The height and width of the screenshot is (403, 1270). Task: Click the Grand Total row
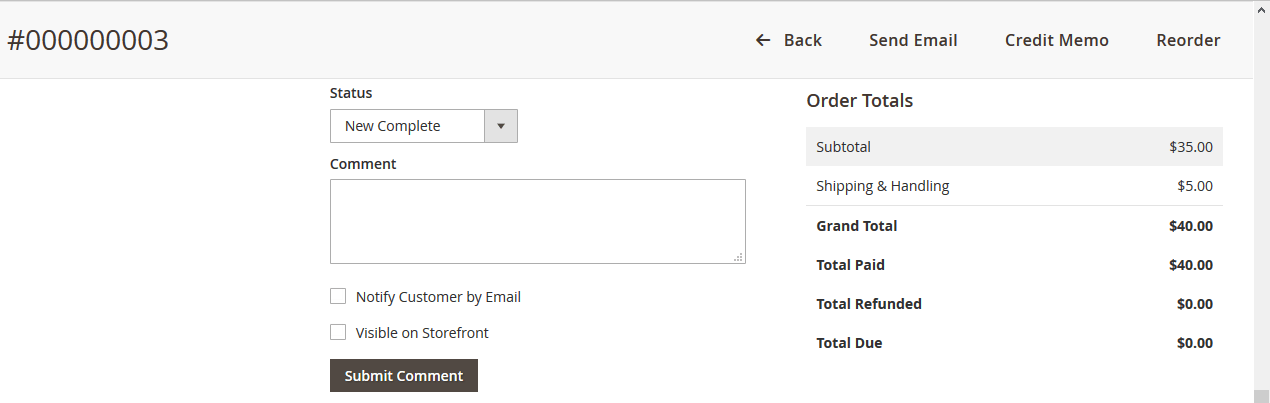[1014, 226]
